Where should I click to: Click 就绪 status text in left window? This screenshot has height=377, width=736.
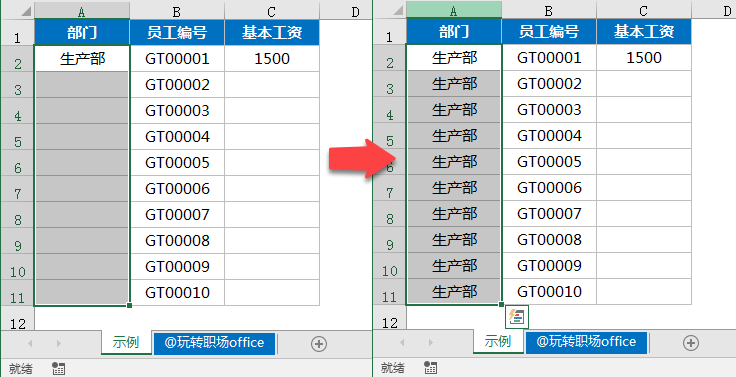point(21,369)
